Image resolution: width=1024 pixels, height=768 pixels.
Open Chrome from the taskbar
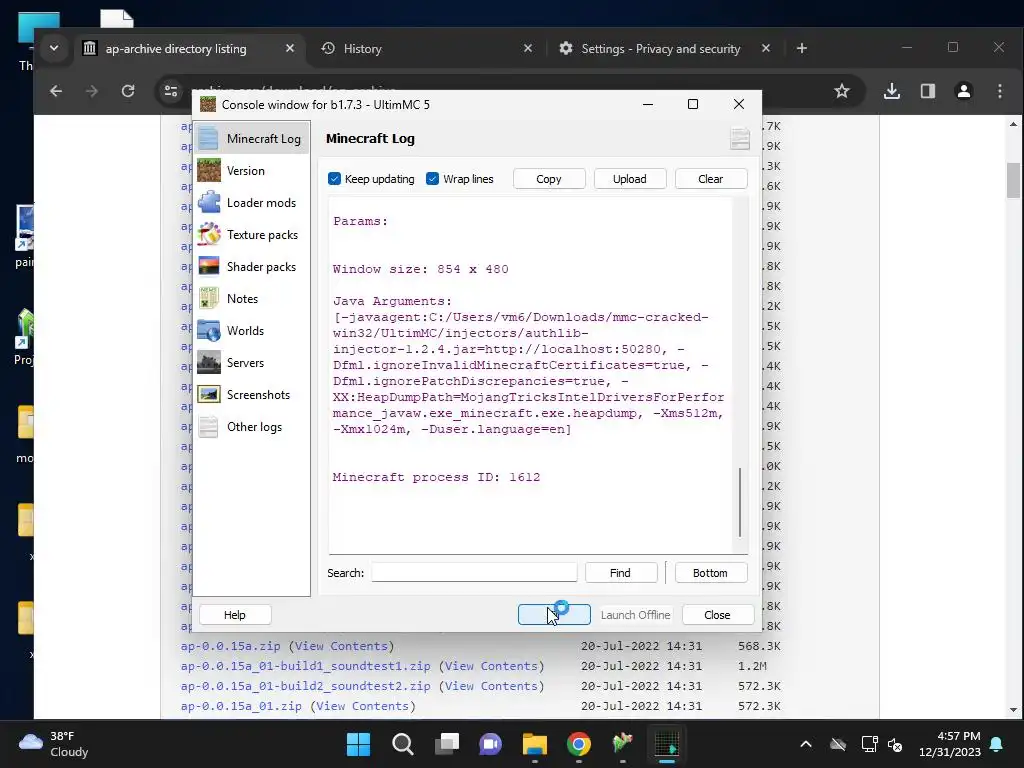pos(579,744)
